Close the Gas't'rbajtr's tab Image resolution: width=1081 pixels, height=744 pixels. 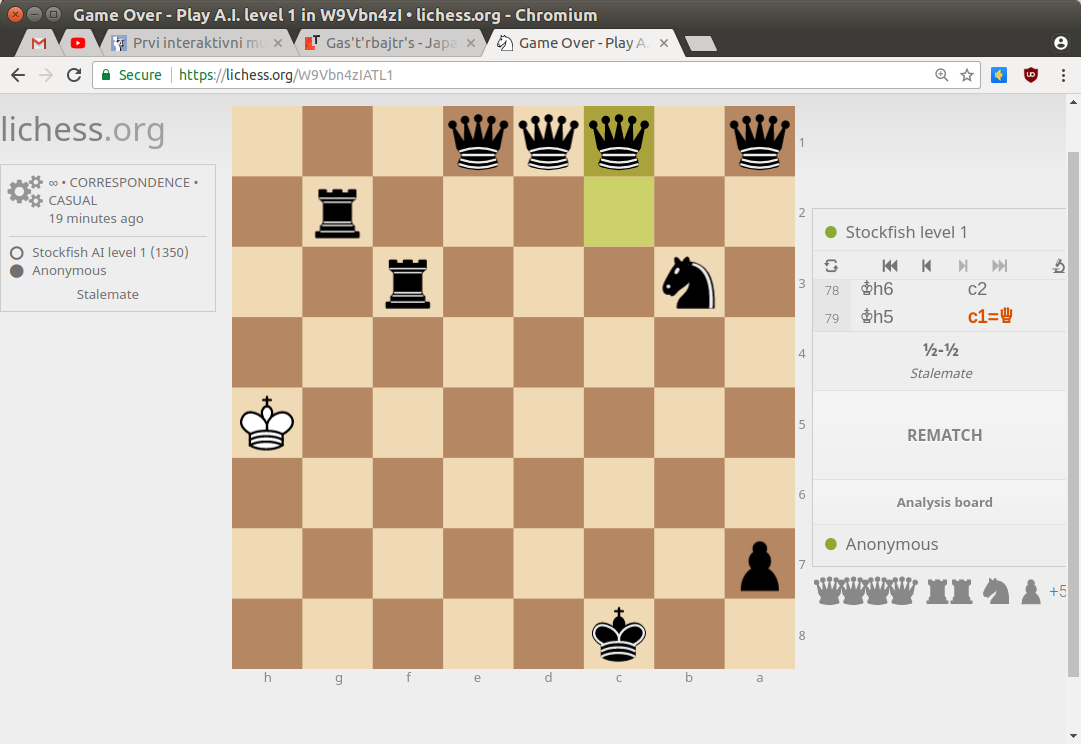(471, 43)
